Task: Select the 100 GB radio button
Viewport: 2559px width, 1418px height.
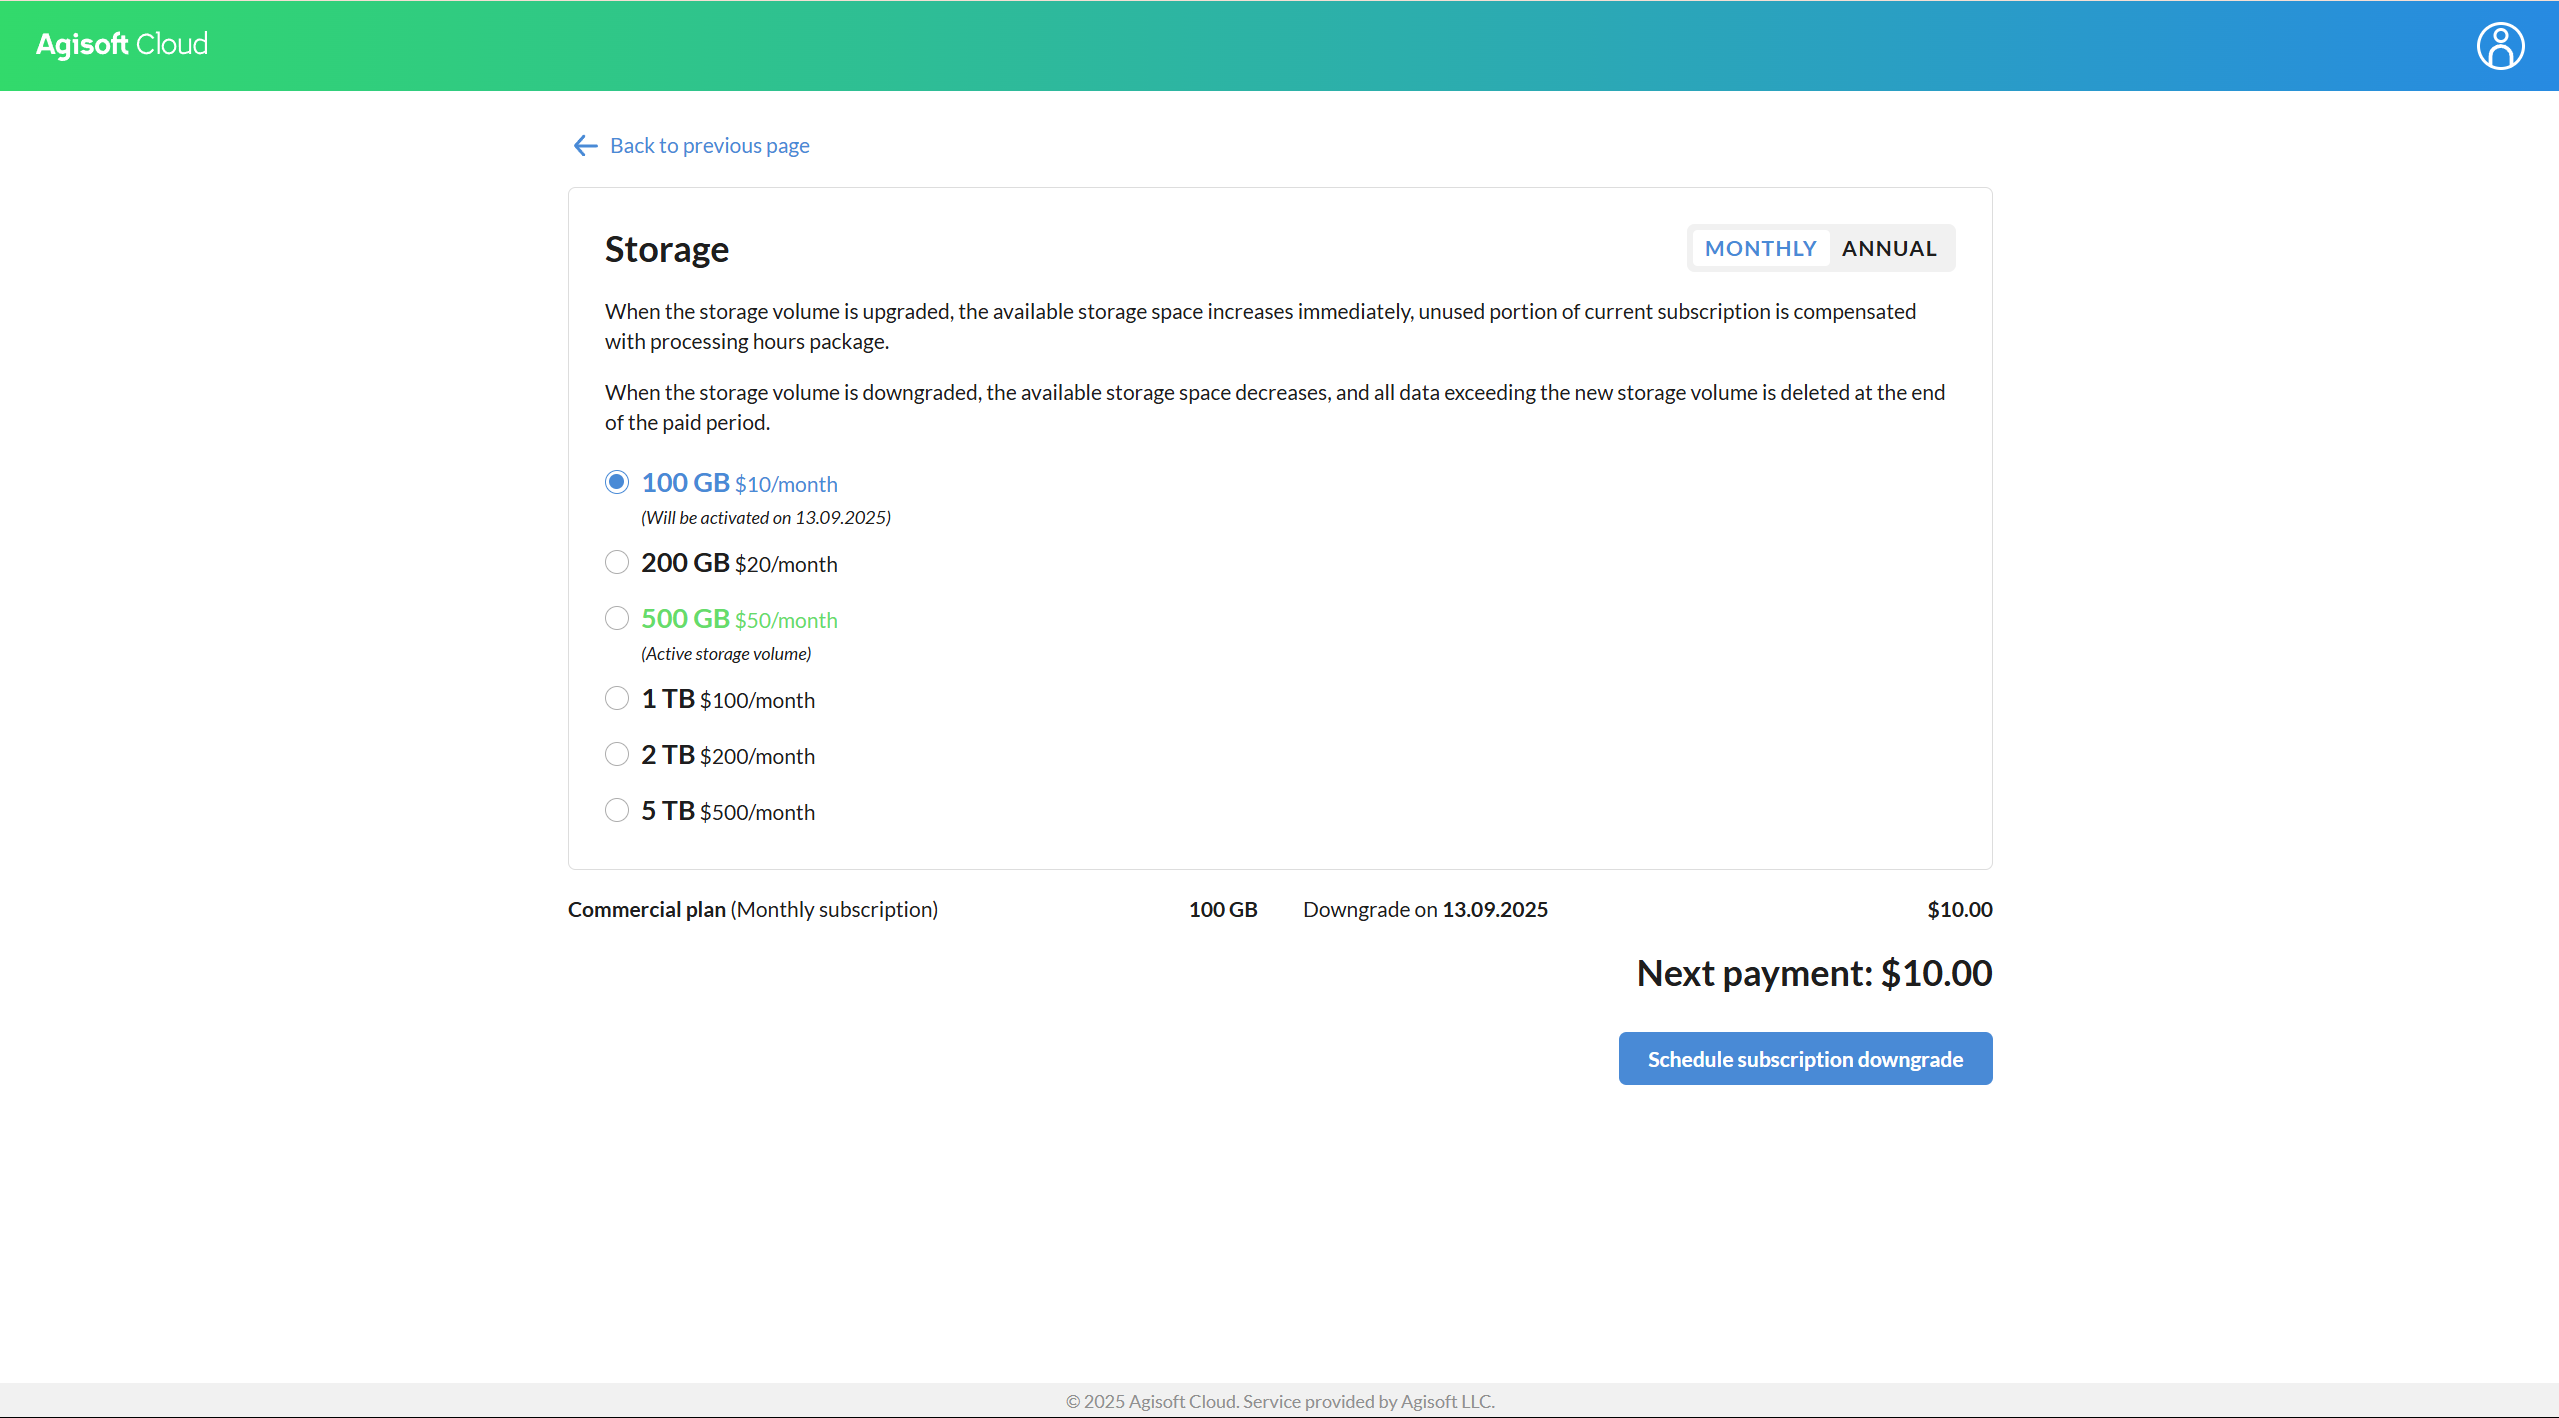Action: click(x=617, y=482)
